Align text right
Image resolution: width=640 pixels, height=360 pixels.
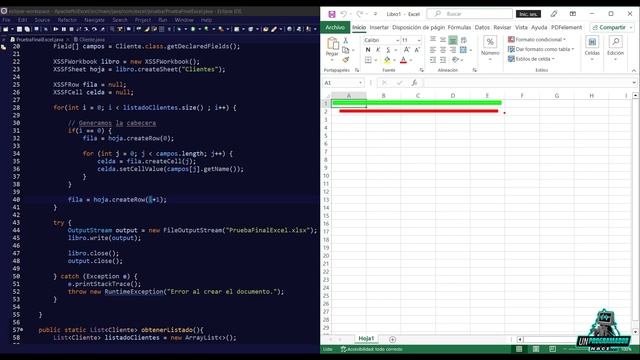[453, 50]
